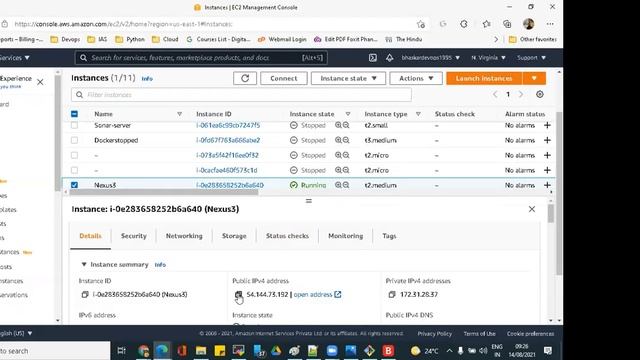Image resolution: width=640 pixels, height=360 pixels.
Task: Go to previous page of instances
Action: click(x=495, y=95)
